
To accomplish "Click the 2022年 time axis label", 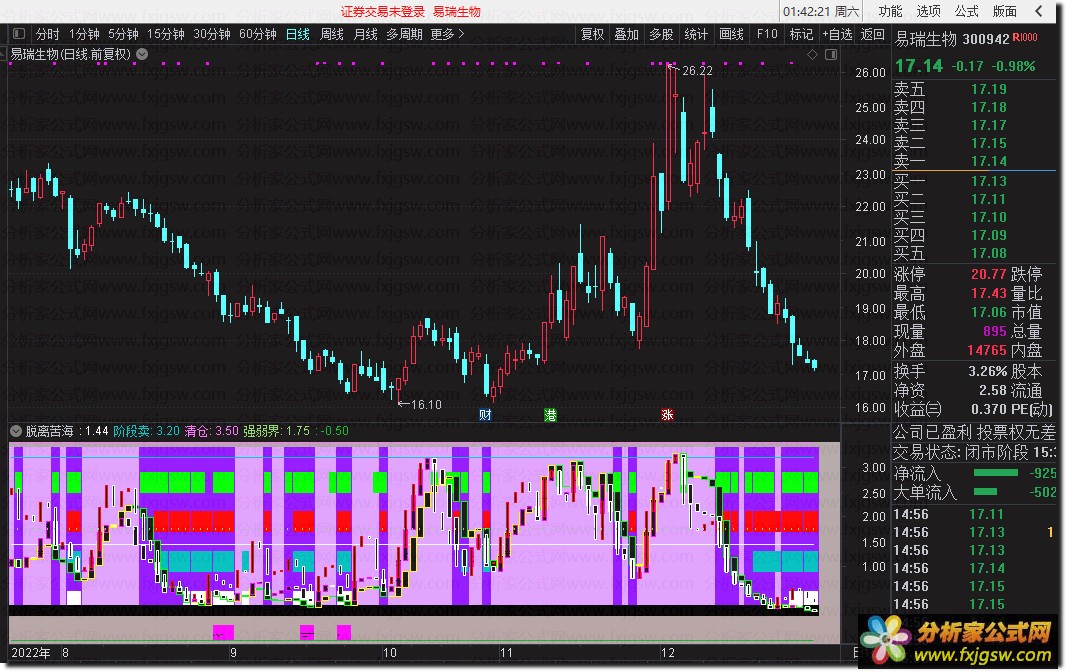I will (x=31, y=653).
